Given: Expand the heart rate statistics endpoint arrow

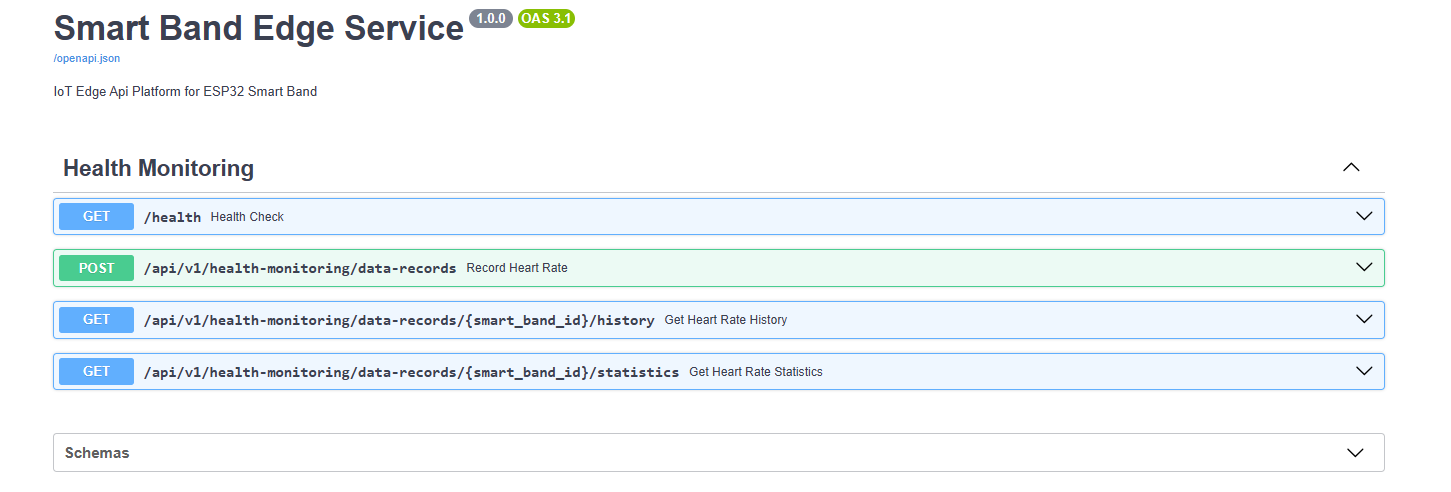Looking at the screenshot, I should [x=1364, y=371].
